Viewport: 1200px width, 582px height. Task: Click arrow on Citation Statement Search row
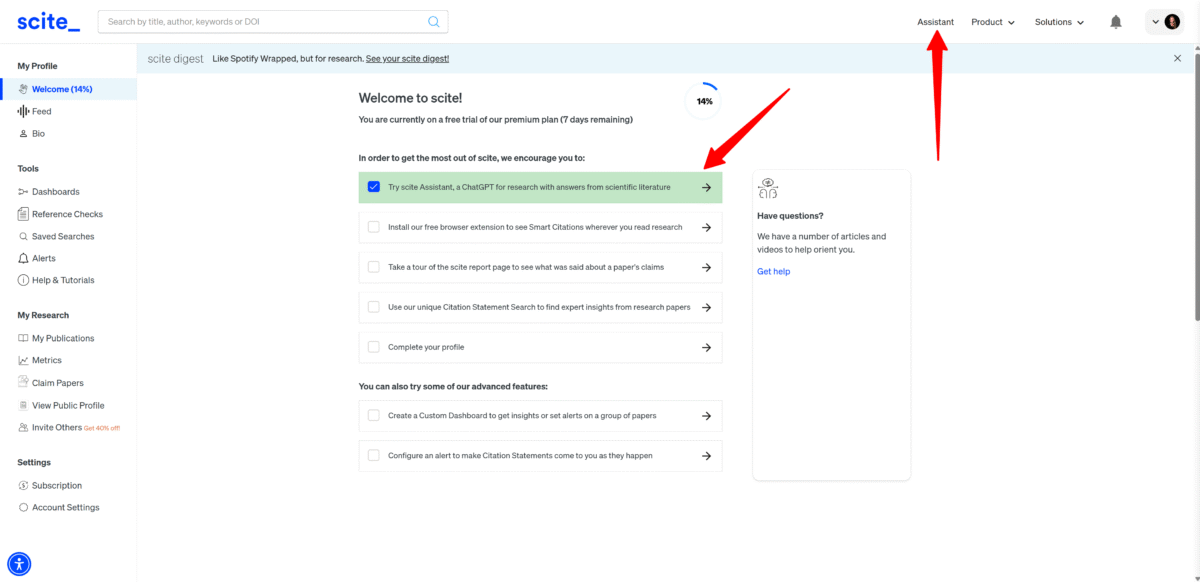[x=706, y=307]
